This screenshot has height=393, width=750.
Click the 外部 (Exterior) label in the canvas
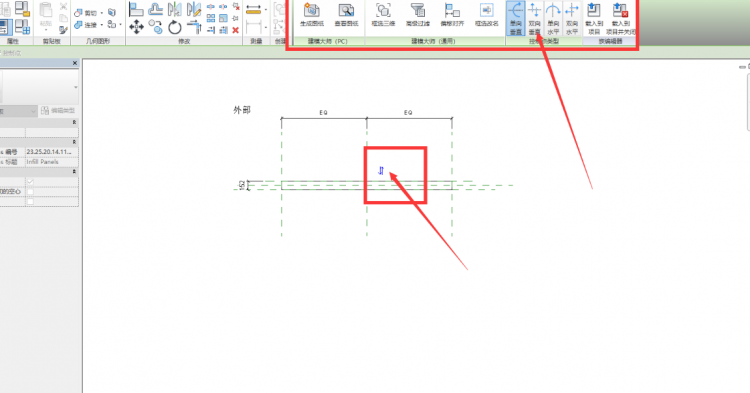click(x=242, y=110)
